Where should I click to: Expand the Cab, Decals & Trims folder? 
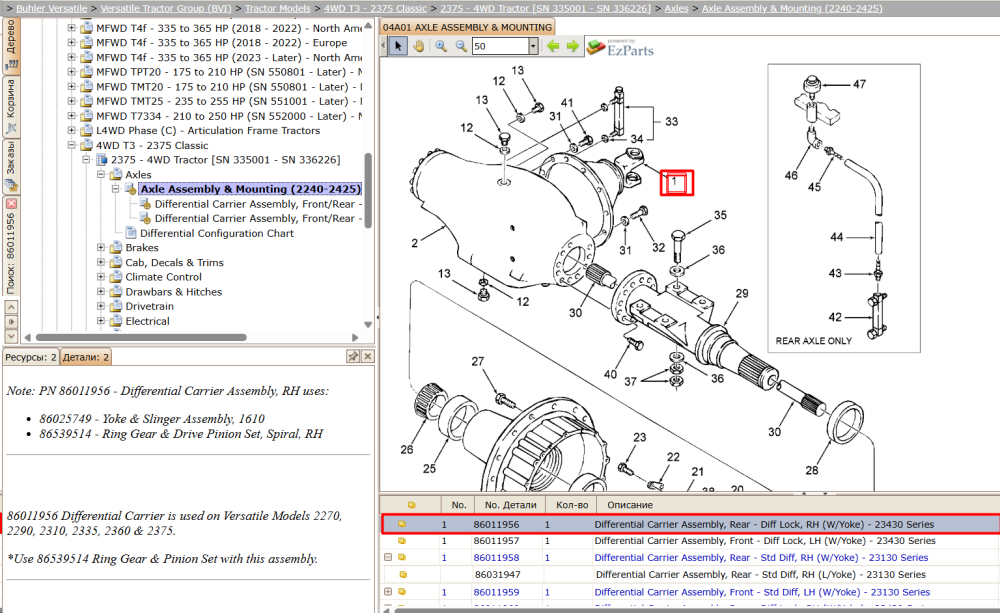pos(101,262)
